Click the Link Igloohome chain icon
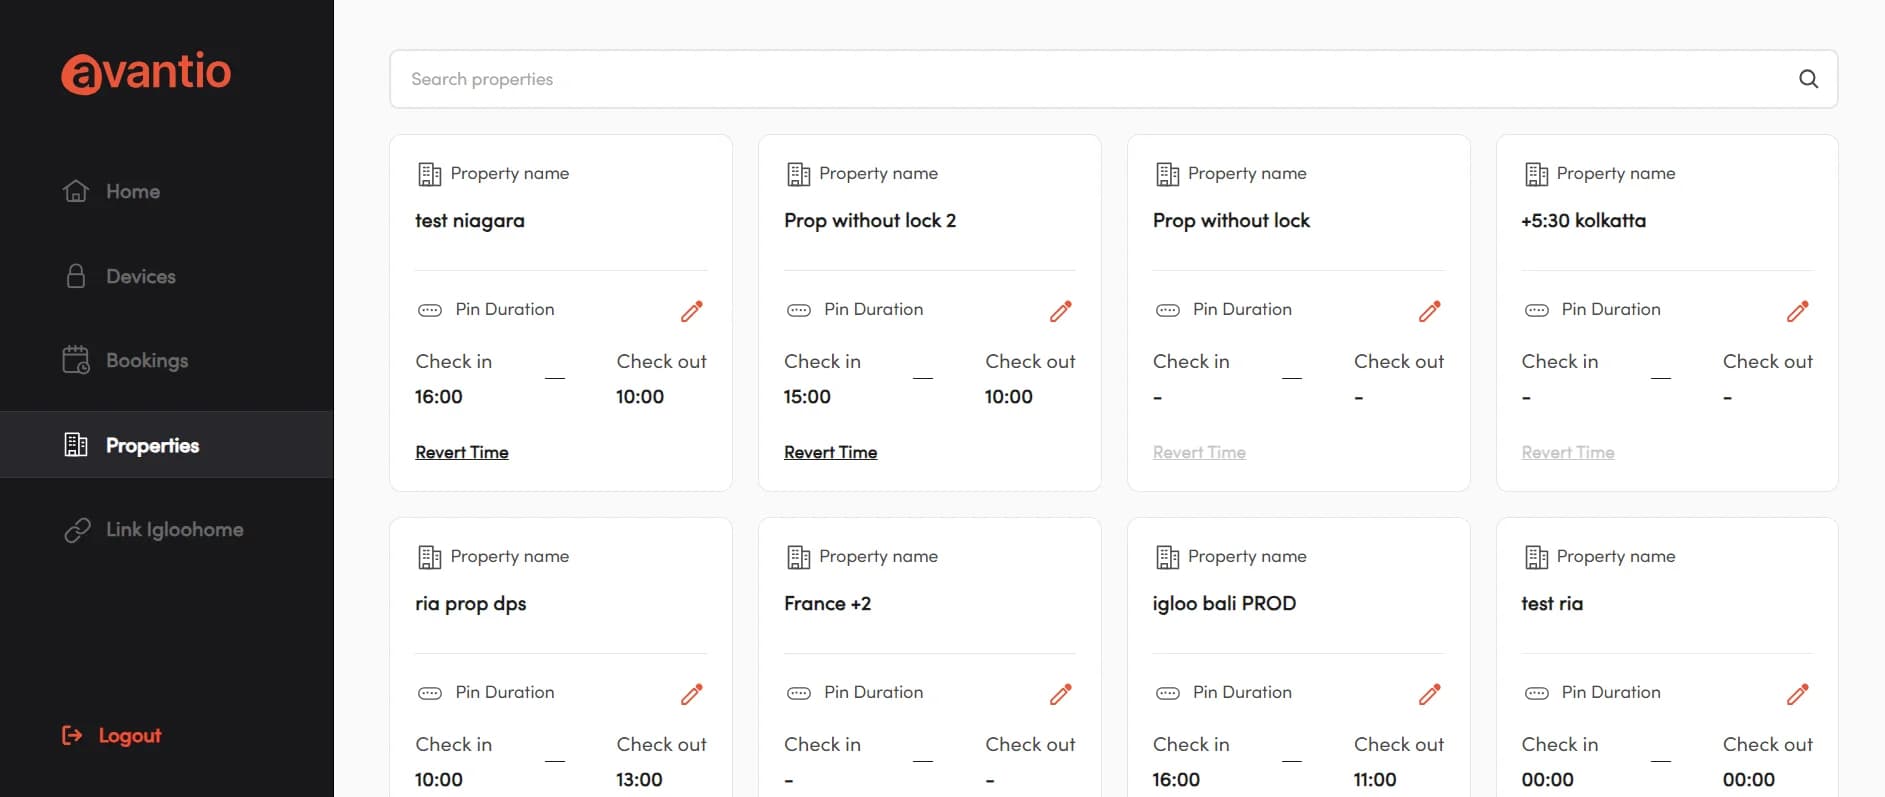Screen dimensions: 1885x797 point(77,530)
